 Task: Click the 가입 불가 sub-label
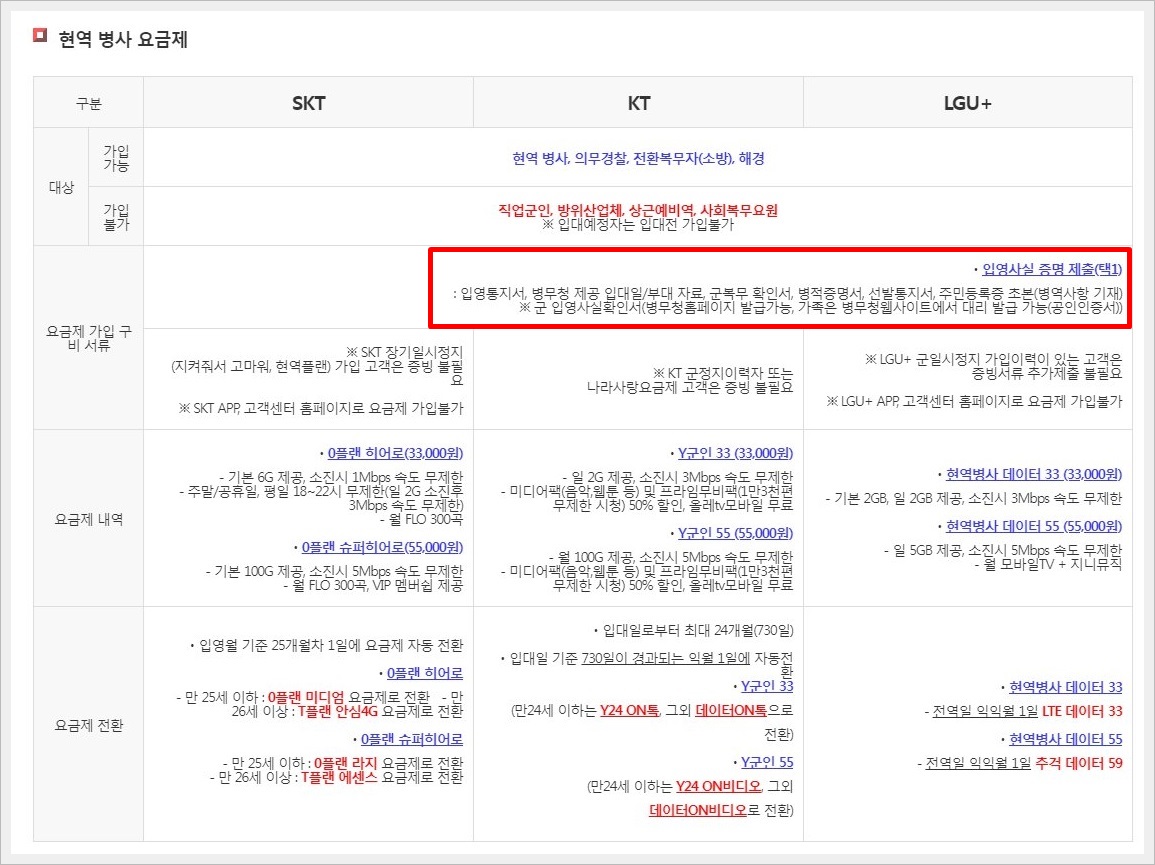[x=116, y=217]
